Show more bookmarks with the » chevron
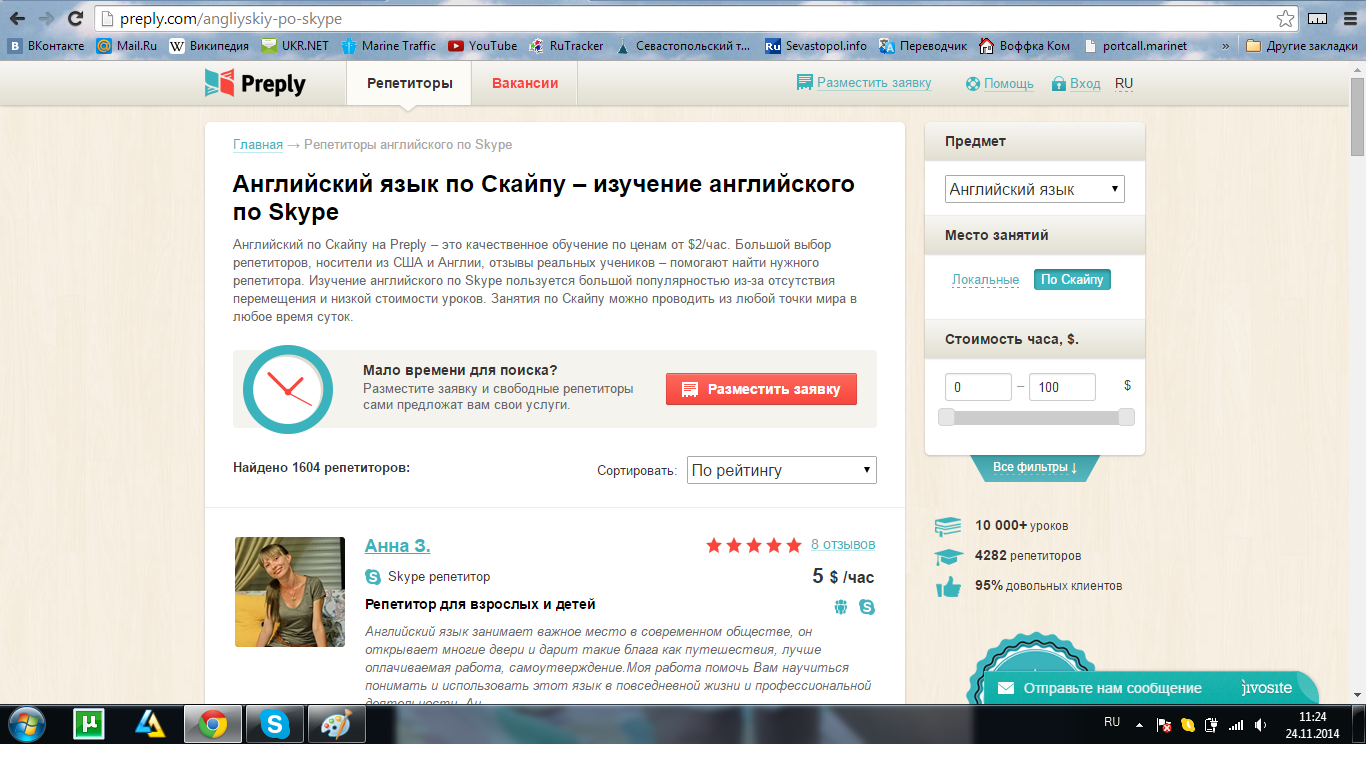This screenshot has width=1366, height=768. (x=1225, y=45)
